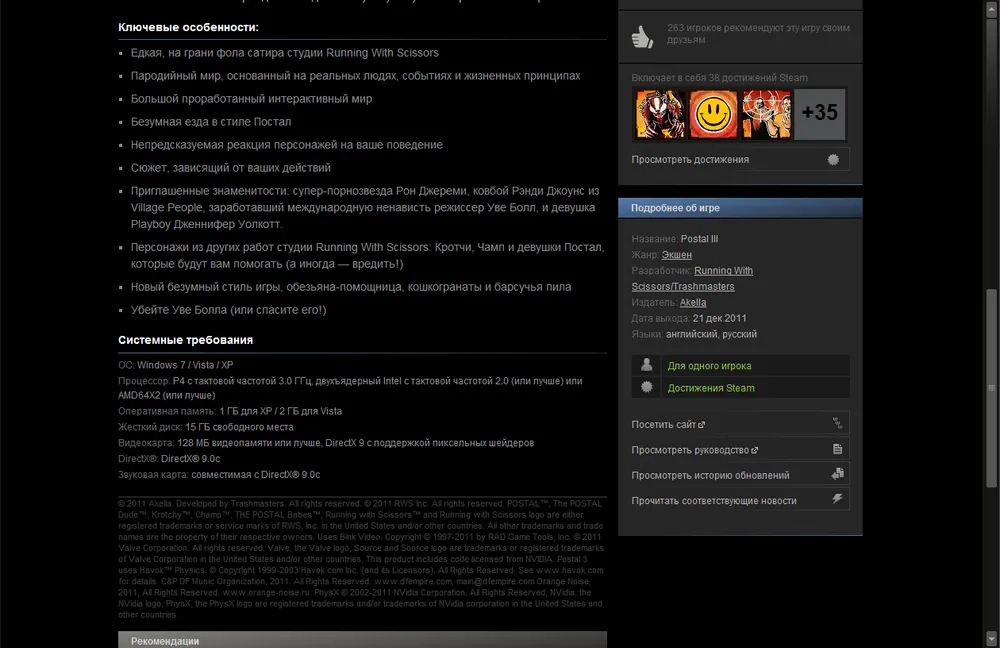
Task: Click the update history icon
Action: [837, 474]
